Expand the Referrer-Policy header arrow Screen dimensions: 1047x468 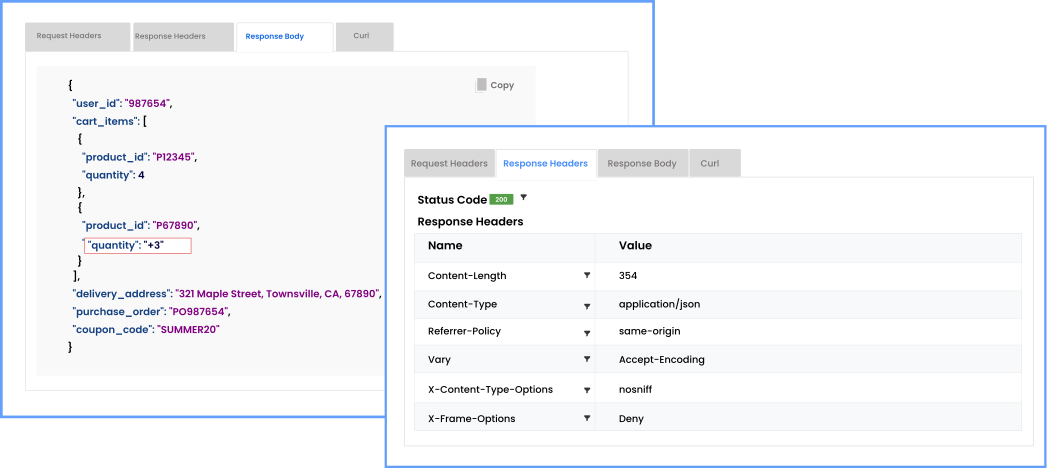click(x=587, y=332)
